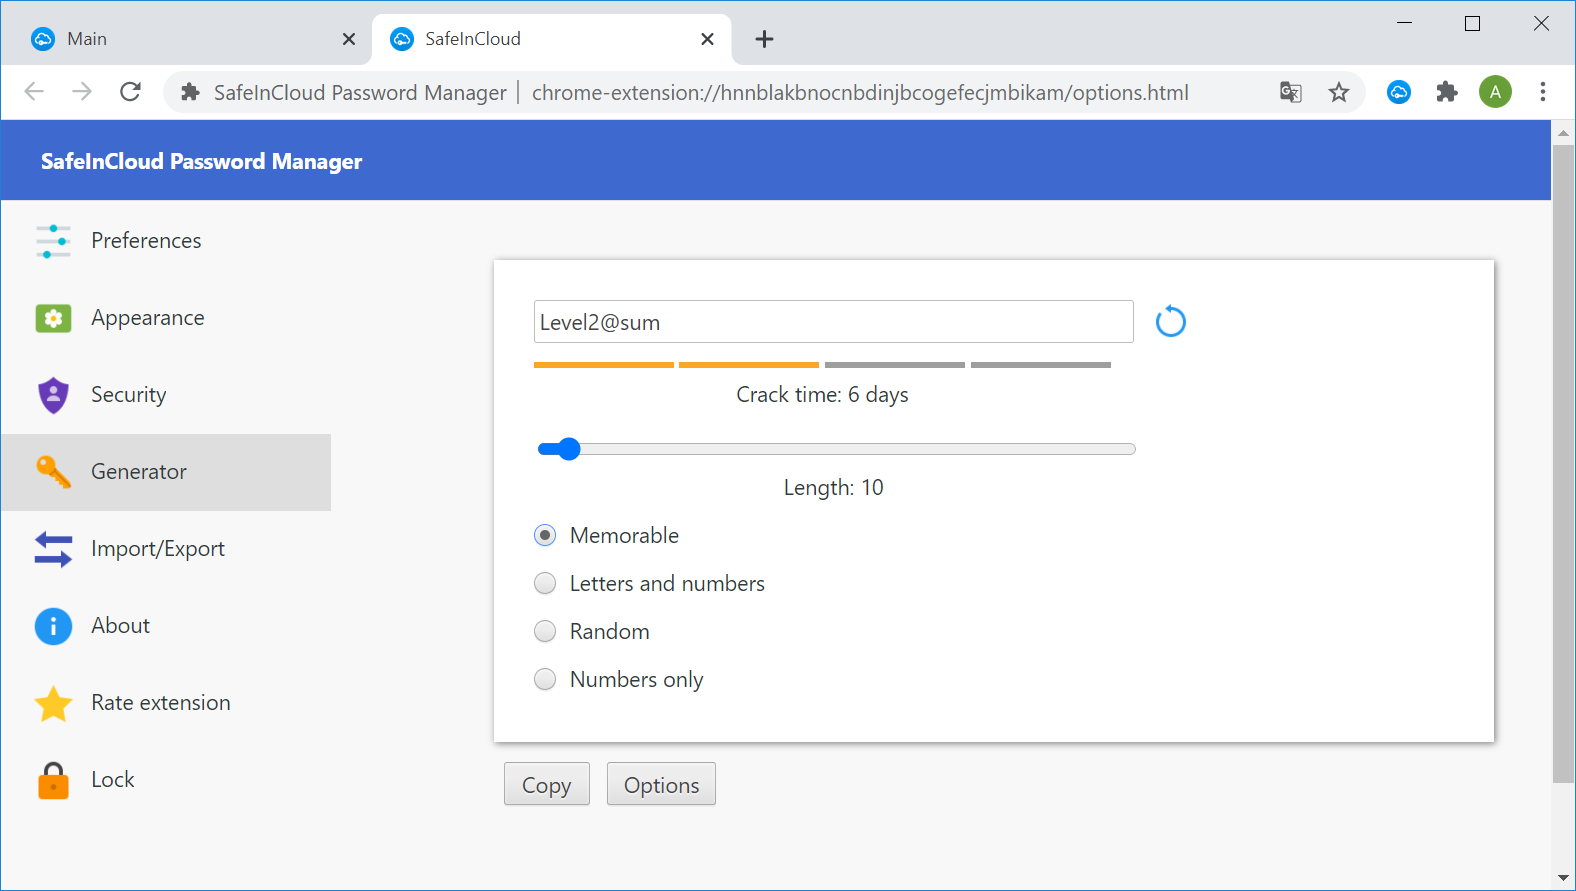Open the Chrome extensions puzzle icon
The image size is (1576, 891).
coord(1447,93)
